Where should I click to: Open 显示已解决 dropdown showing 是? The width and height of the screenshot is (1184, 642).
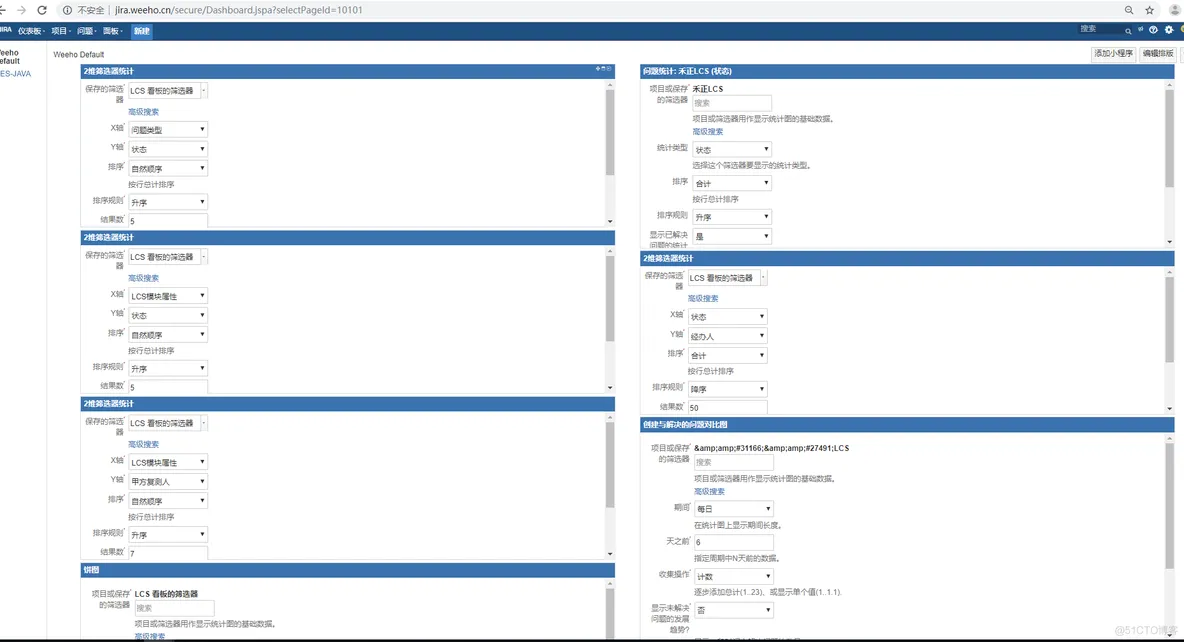[x=732, y=236]
